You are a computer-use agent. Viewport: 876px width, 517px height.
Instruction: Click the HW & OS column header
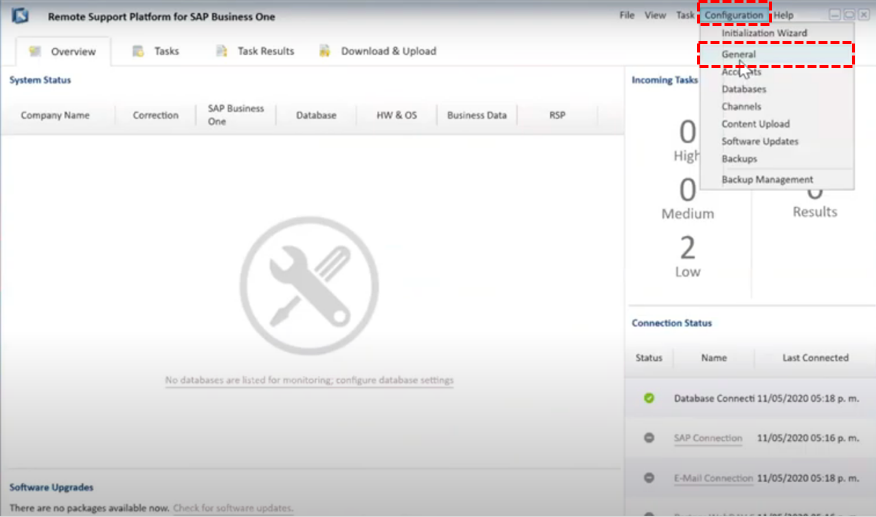(397, 115)
